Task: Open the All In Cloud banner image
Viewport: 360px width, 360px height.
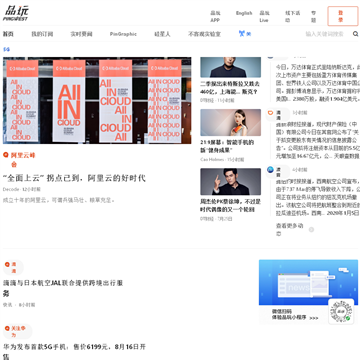Action: pyautogui.click(x=97, y=100)
